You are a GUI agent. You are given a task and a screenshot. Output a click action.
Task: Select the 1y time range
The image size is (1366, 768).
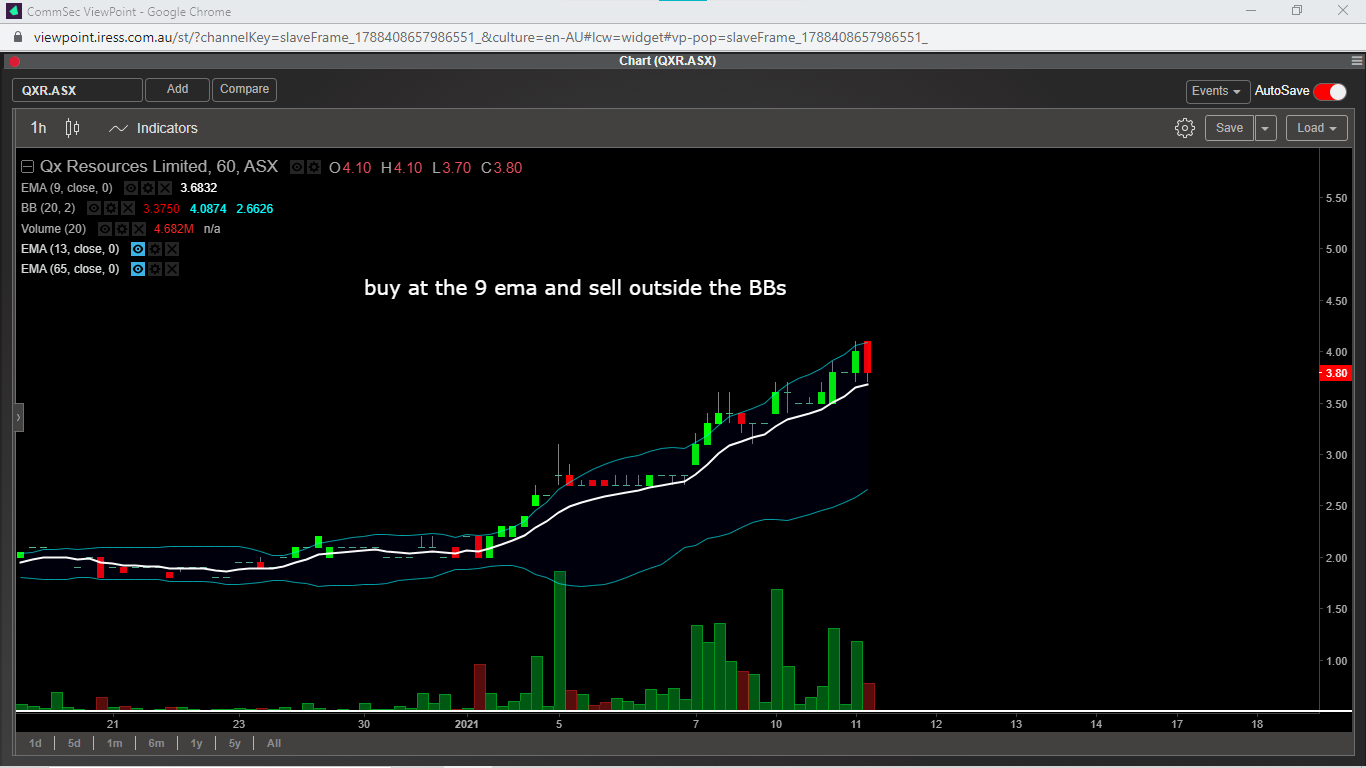(x=196, y=743)
